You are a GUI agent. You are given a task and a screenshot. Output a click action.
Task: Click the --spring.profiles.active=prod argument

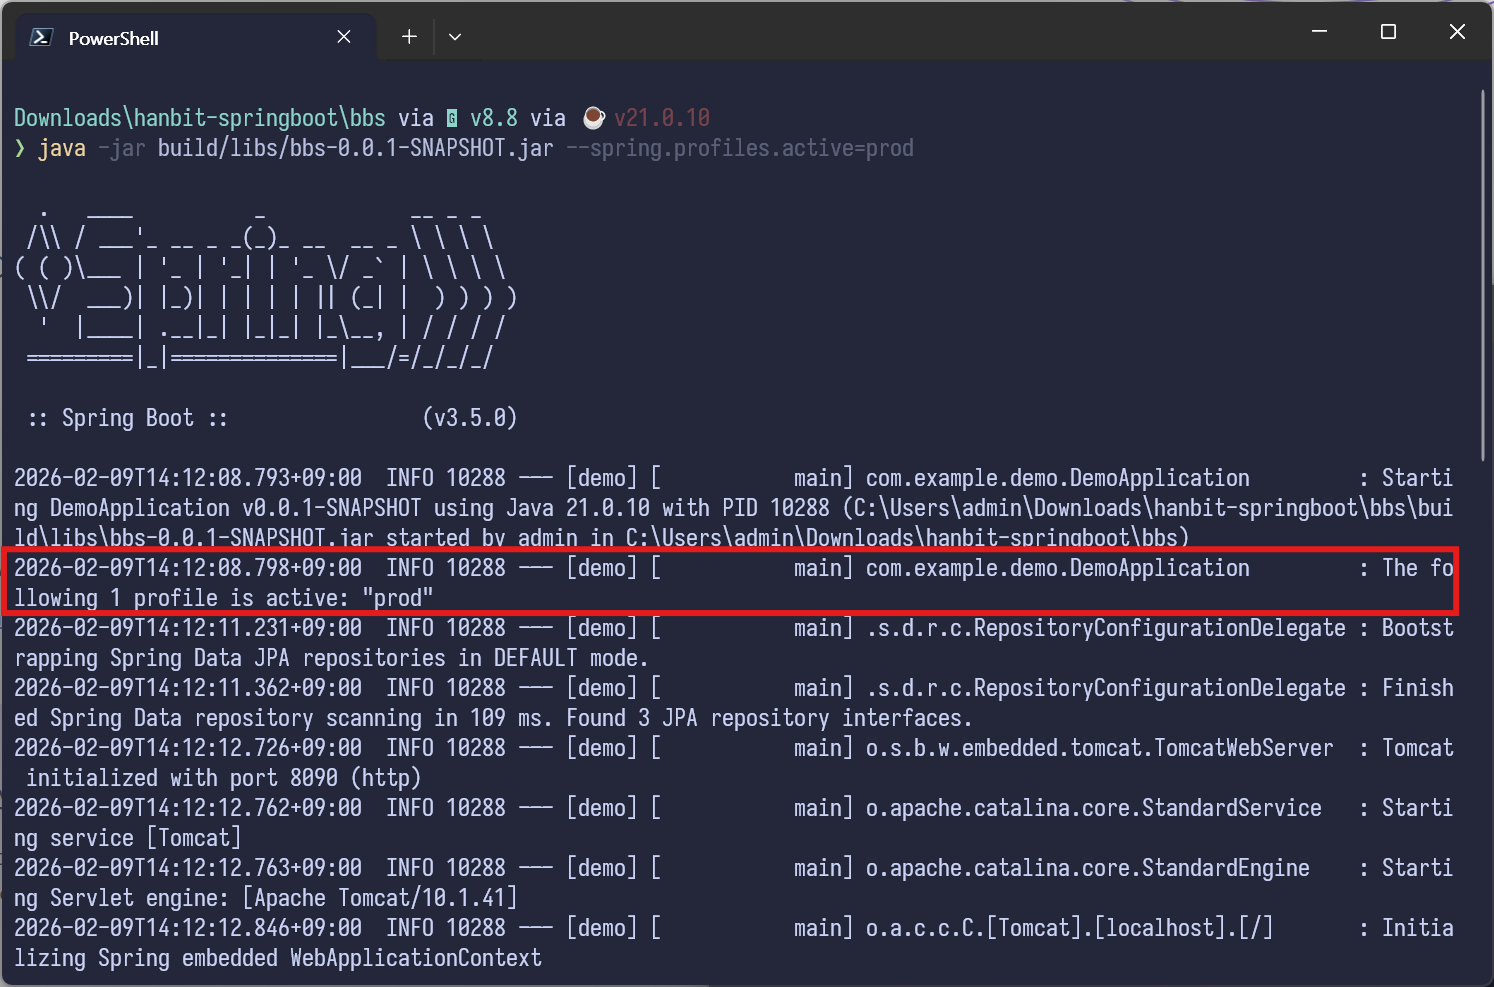click(740, 149)
